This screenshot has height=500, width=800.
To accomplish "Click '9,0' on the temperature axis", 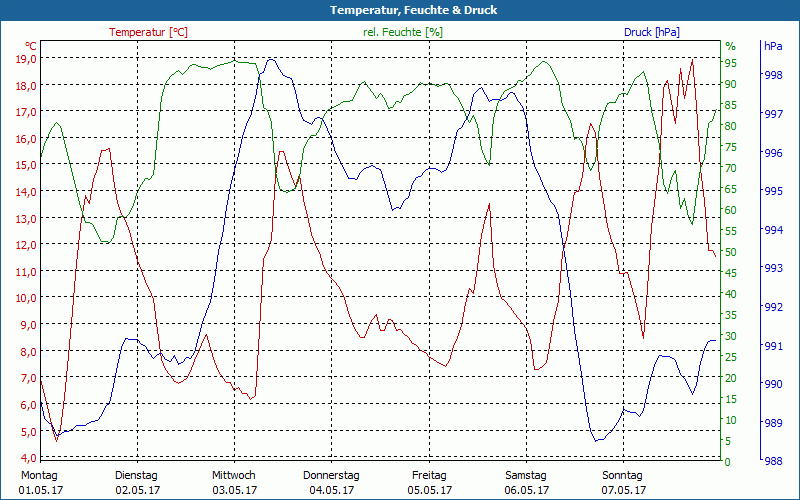I will coord(29,325).
